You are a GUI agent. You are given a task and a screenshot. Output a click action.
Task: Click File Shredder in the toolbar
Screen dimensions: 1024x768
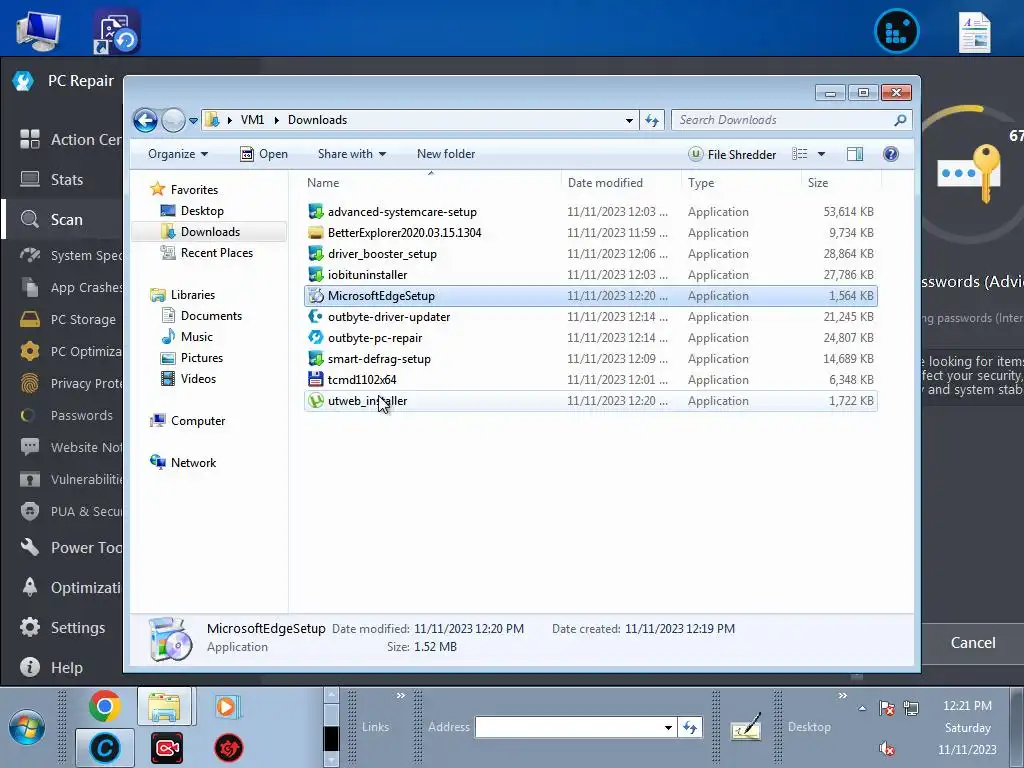click(x=732, y=154)
